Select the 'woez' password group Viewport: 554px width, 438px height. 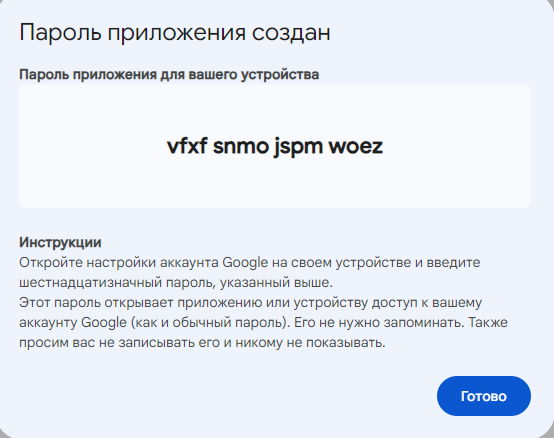(356, 147)
